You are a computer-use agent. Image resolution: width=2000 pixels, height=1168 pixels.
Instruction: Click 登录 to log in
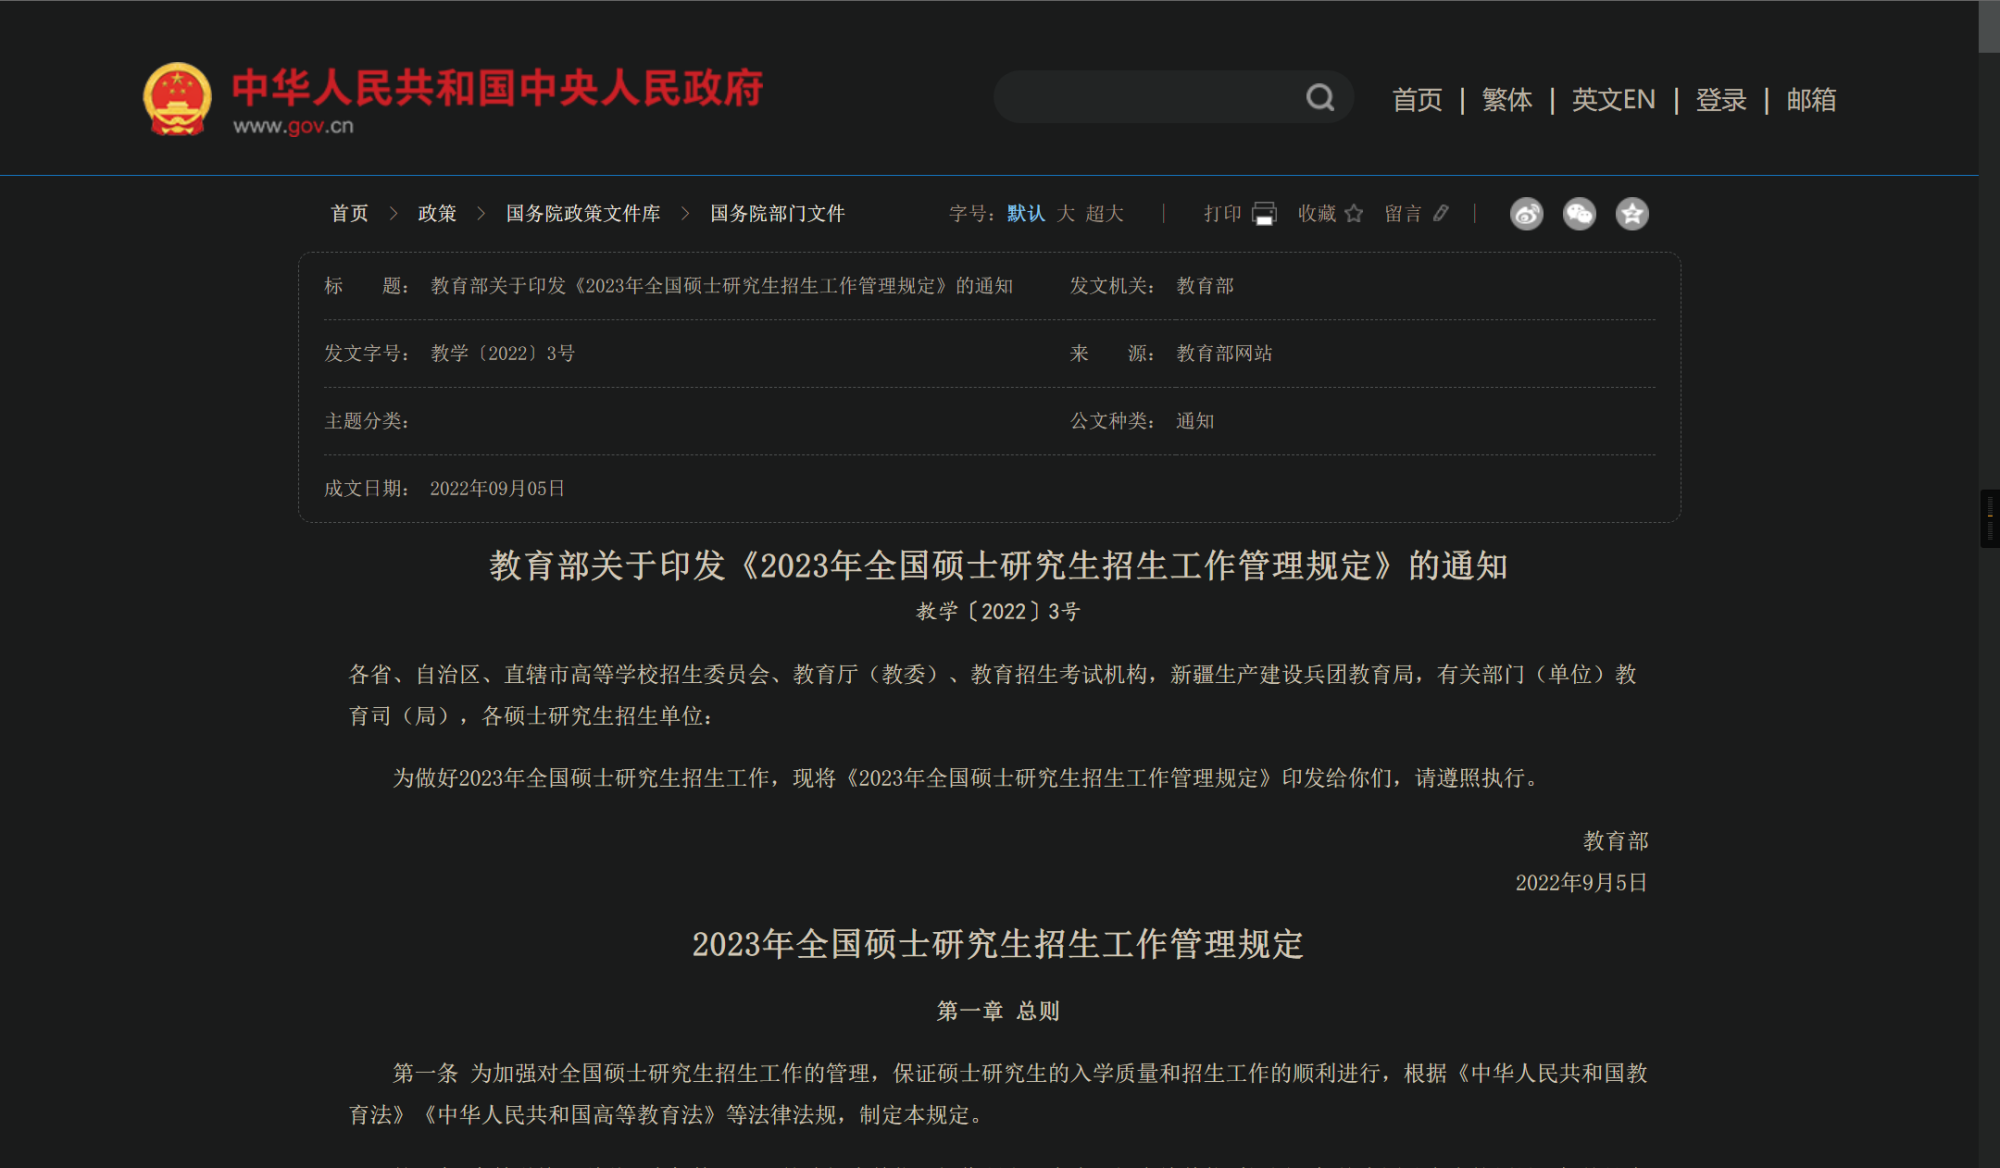pyautogui.click(x=1720, y=99)
